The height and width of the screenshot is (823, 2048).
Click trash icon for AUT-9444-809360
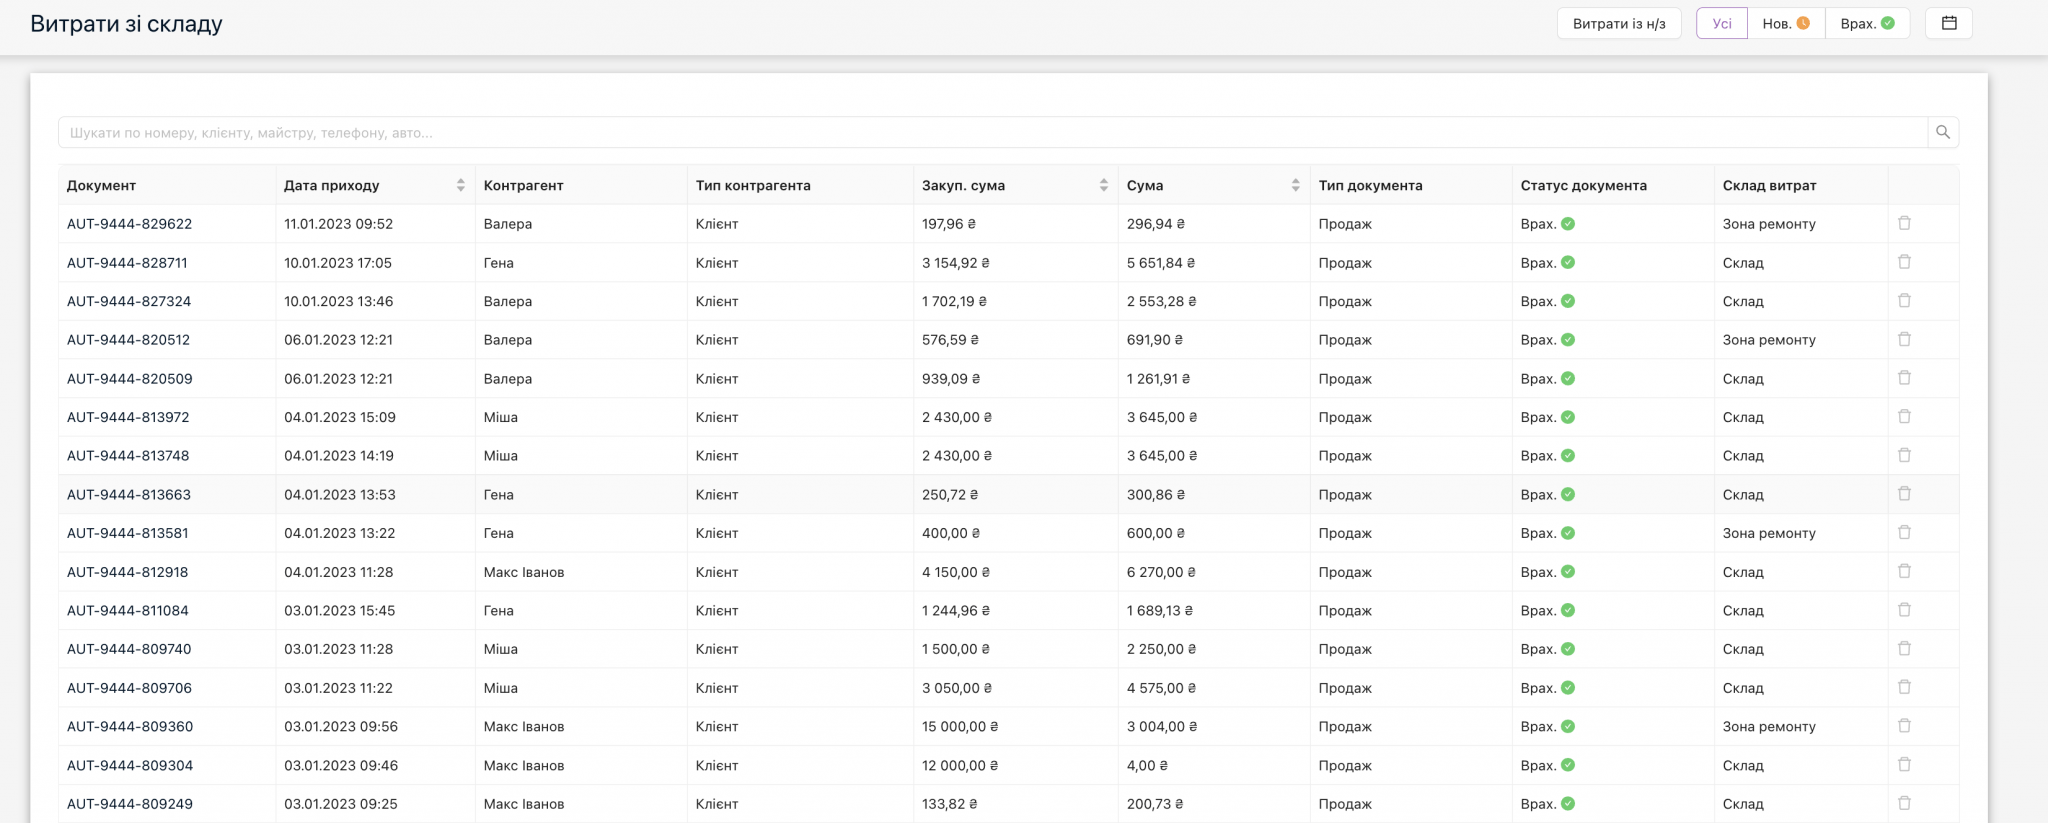(x=1904, y=726)
